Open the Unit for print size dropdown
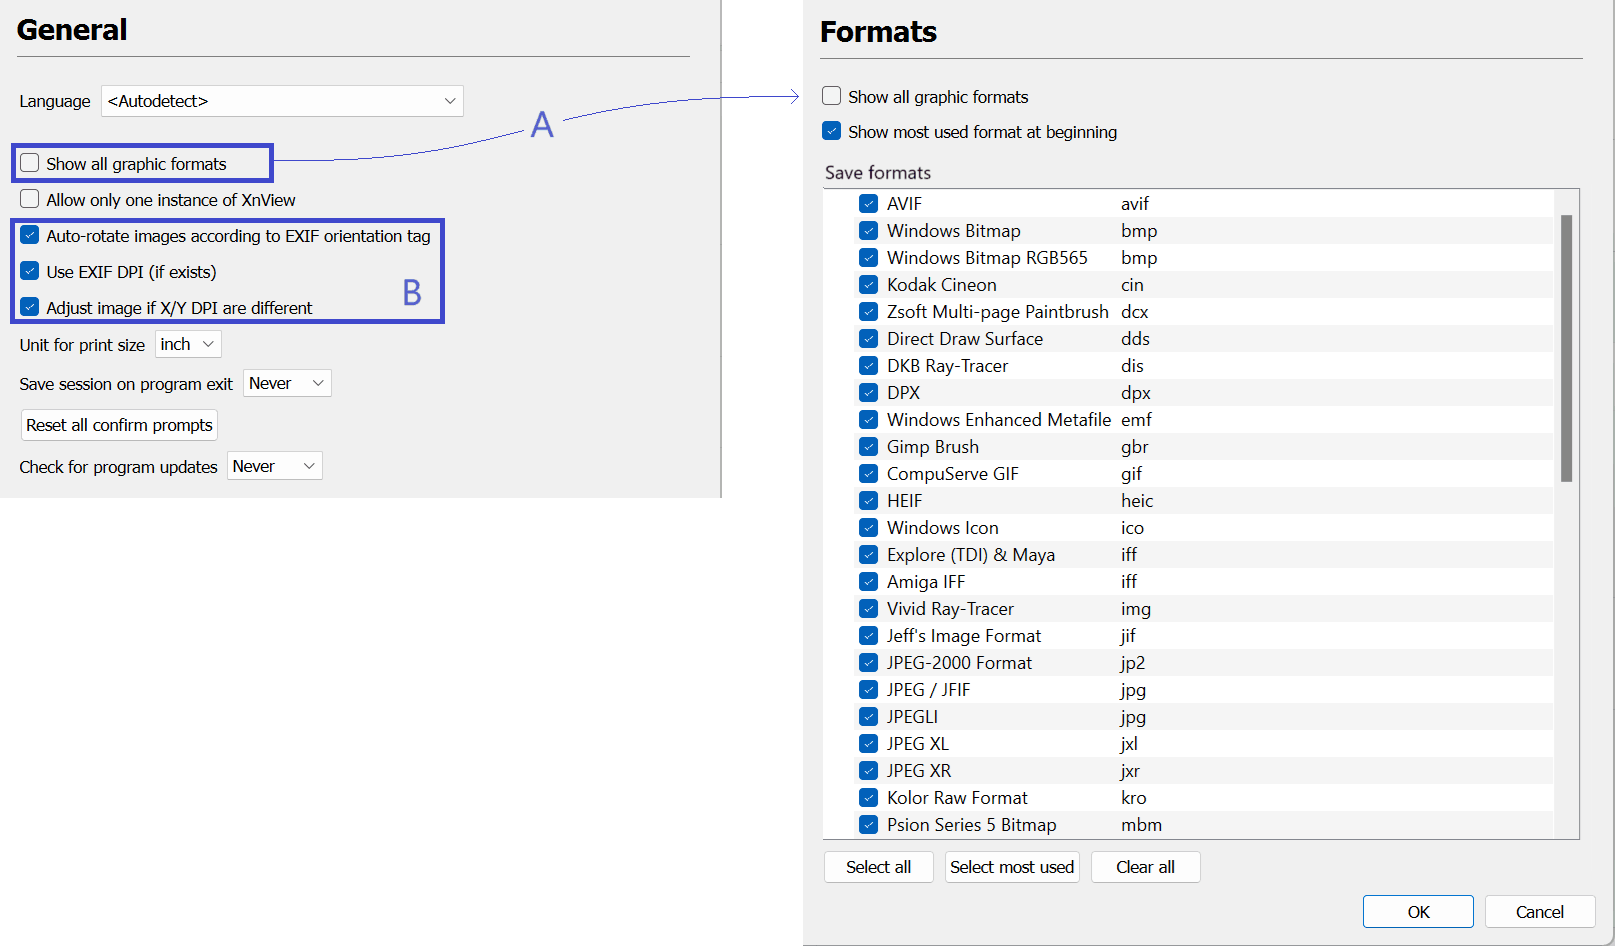The height and width of the screenshot is (946, 1615). coord(188,344)
